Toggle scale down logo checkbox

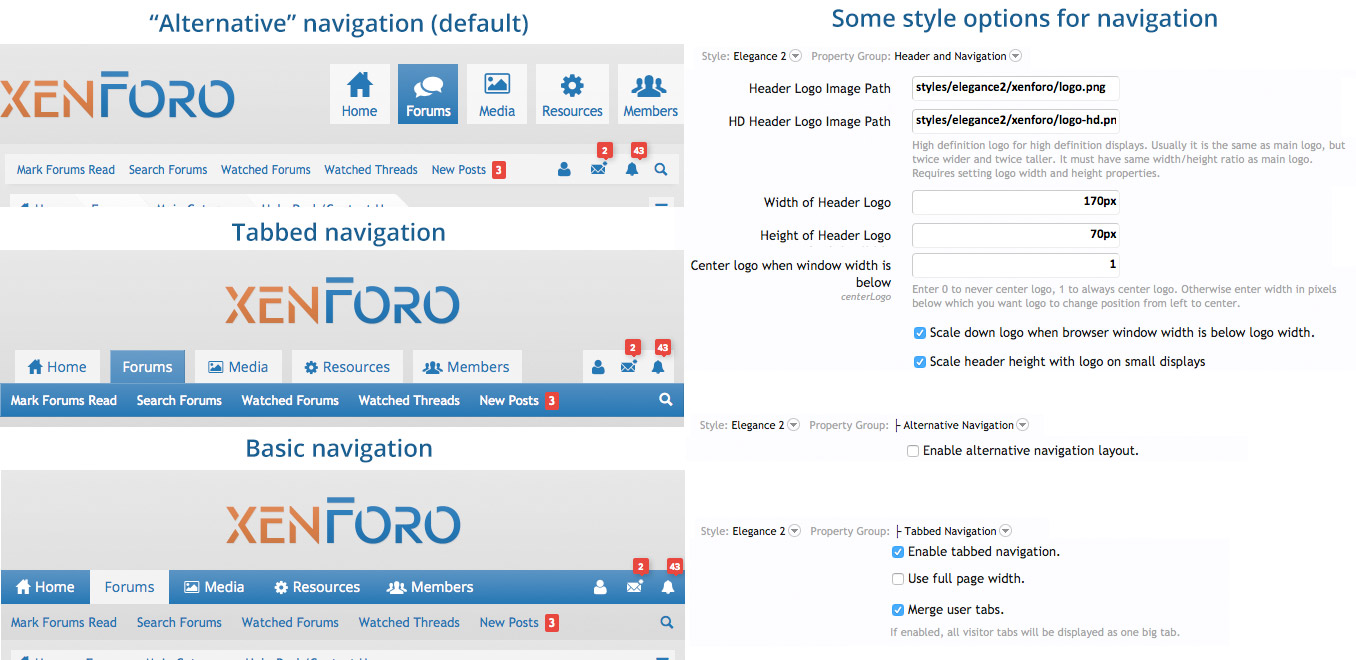(920, 333)
